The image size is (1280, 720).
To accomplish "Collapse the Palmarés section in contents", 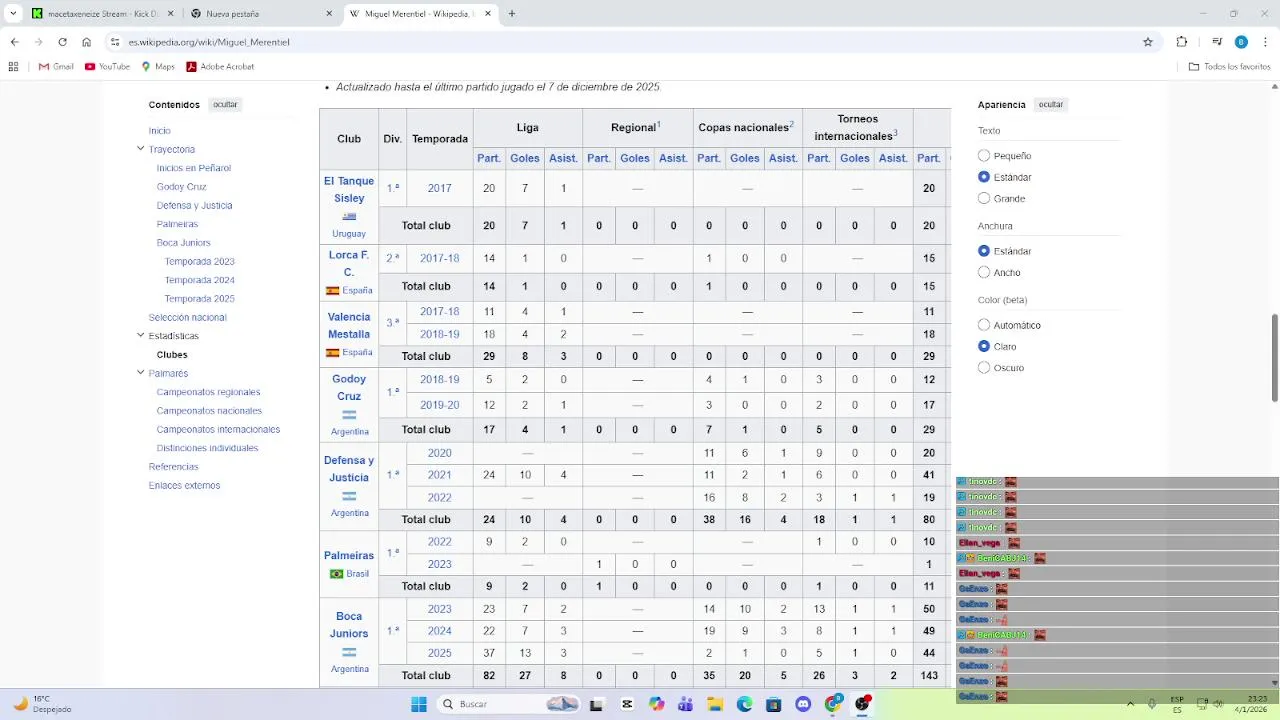I will click(x=141, y=373).
